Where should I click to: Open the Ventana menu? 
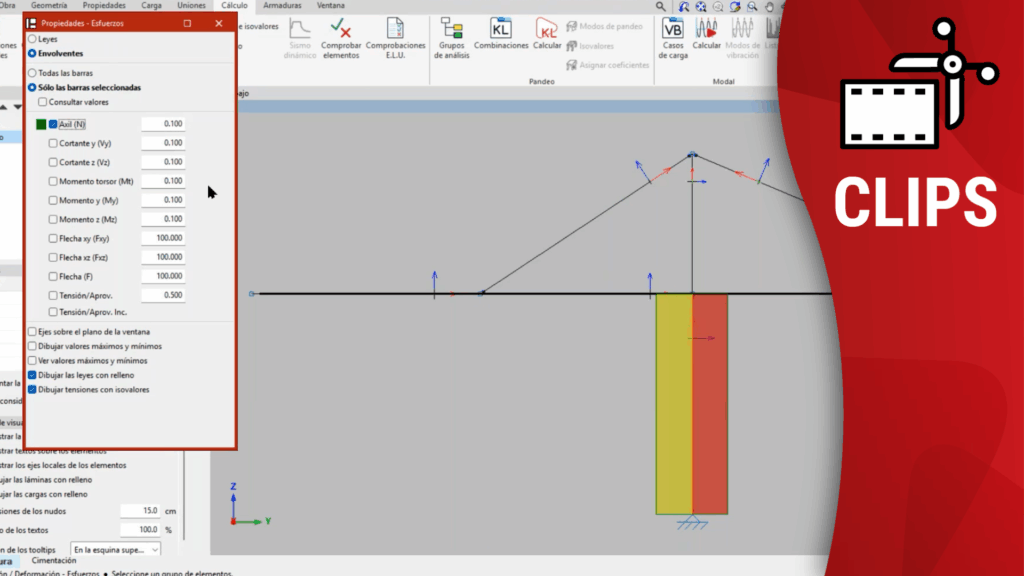coord(330,5)
